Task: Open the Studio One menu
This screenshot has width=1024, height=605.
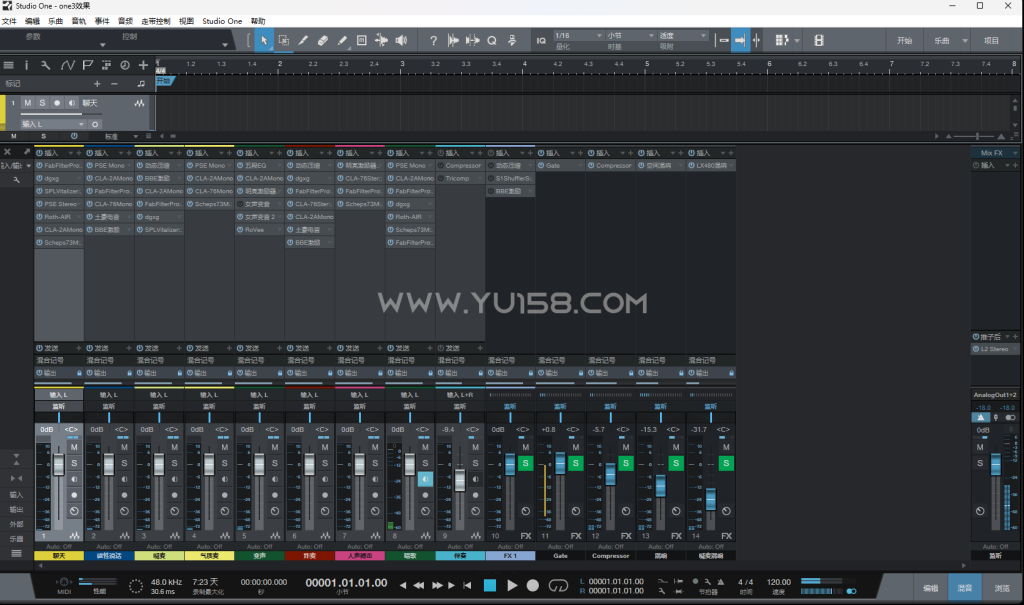Action: click(x=221, y=20)
